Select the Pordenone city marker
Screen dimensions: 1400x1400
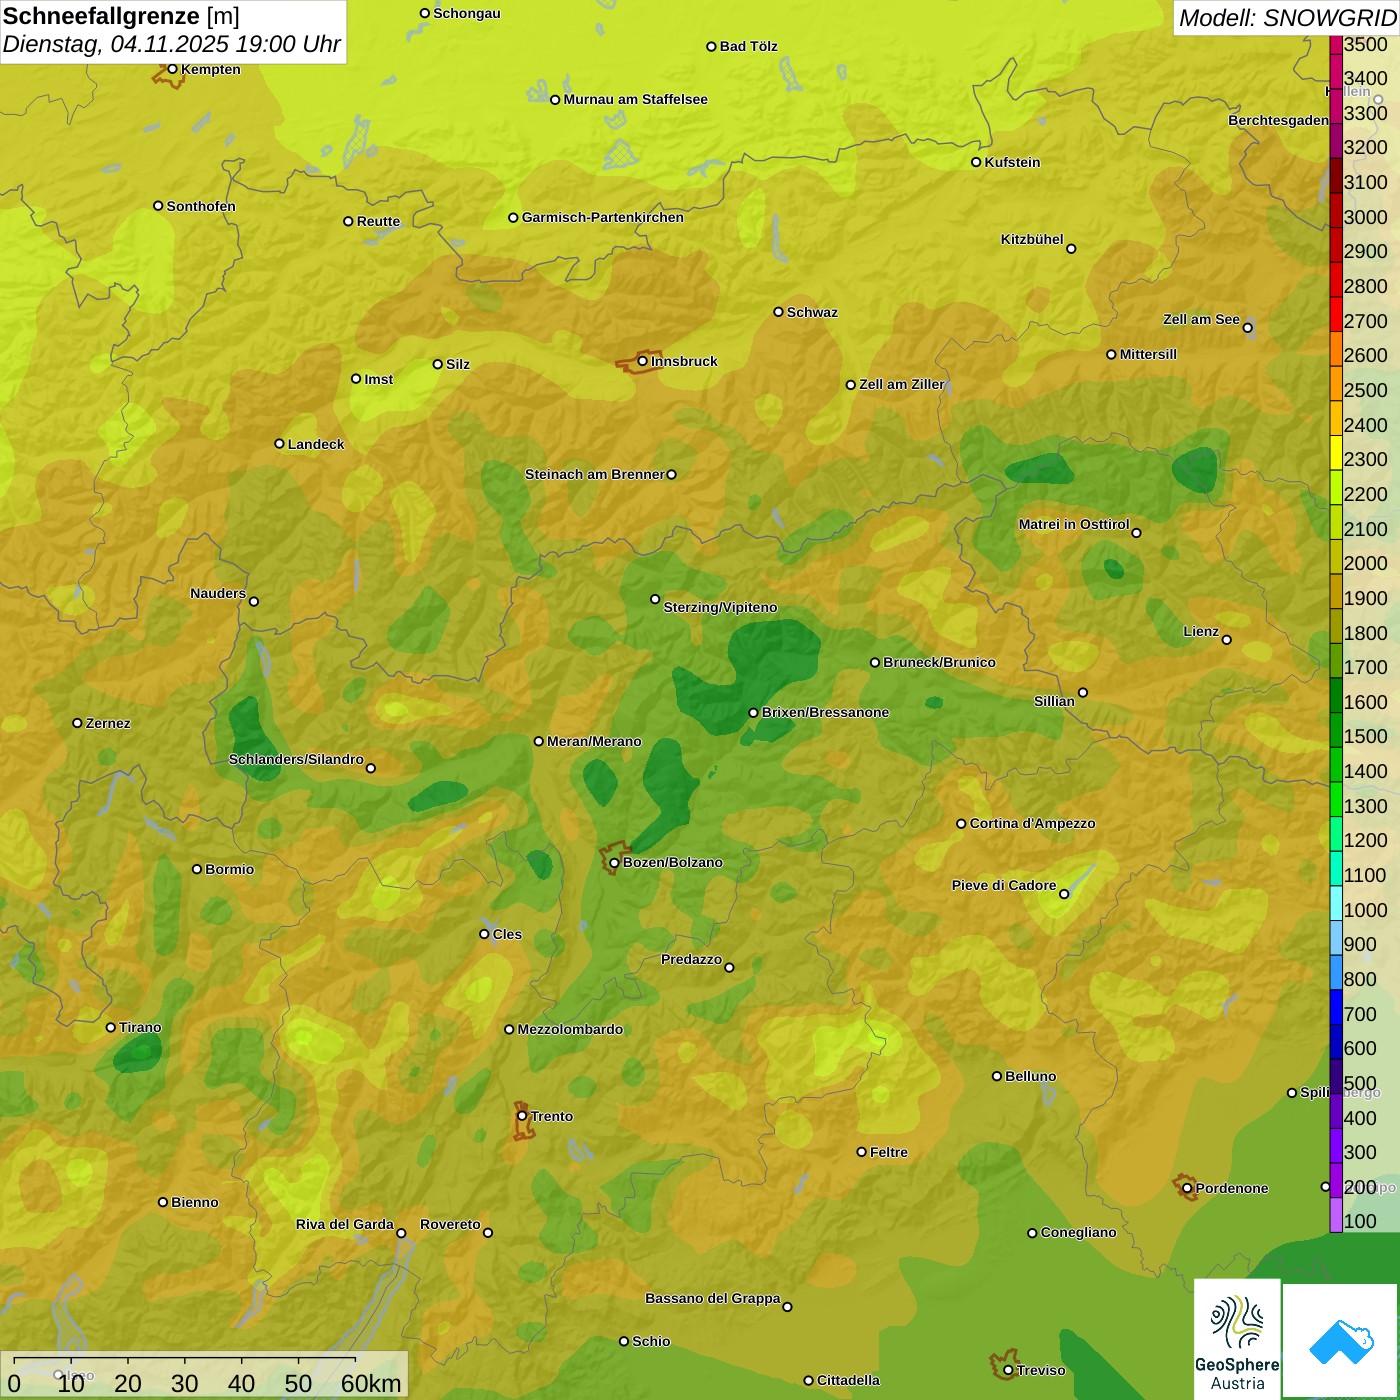pyautogui.click(x=1187, y=1188)
